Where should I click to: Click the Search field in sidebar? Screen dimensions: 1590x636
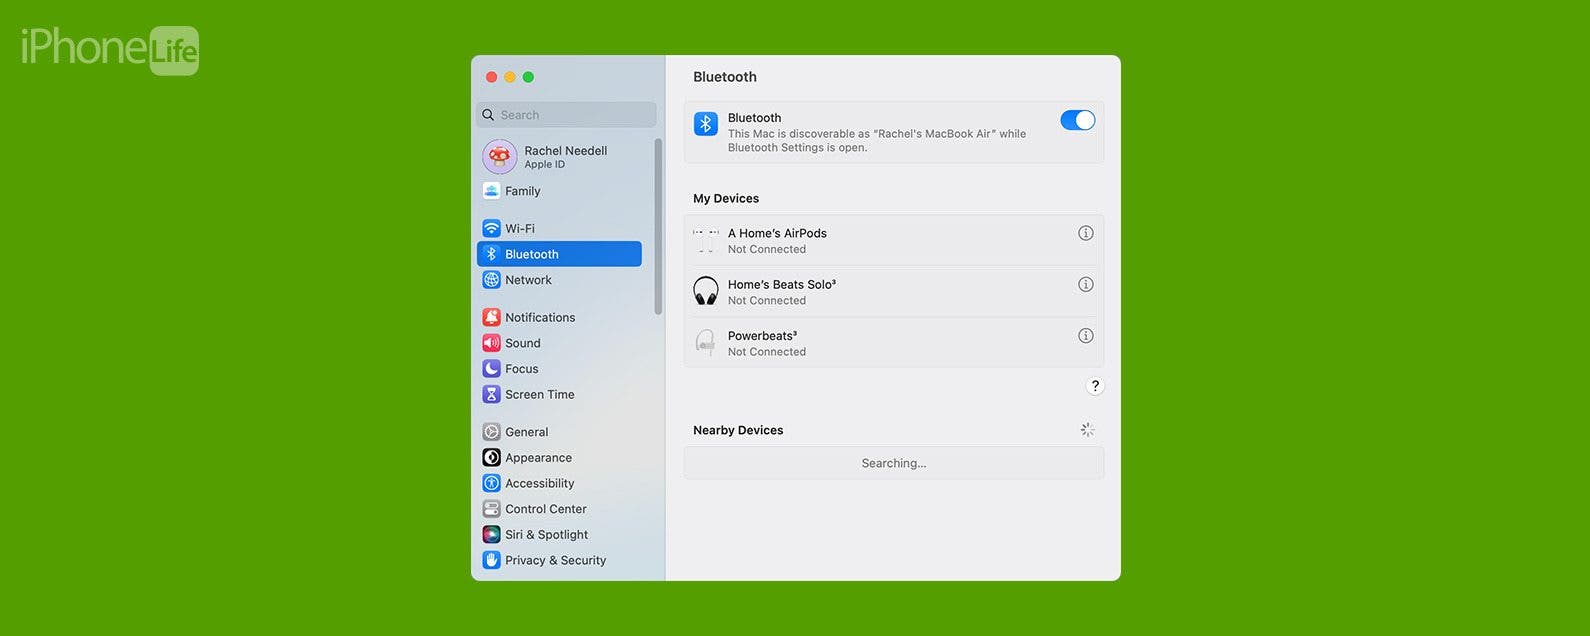click(x=567, y=115)
